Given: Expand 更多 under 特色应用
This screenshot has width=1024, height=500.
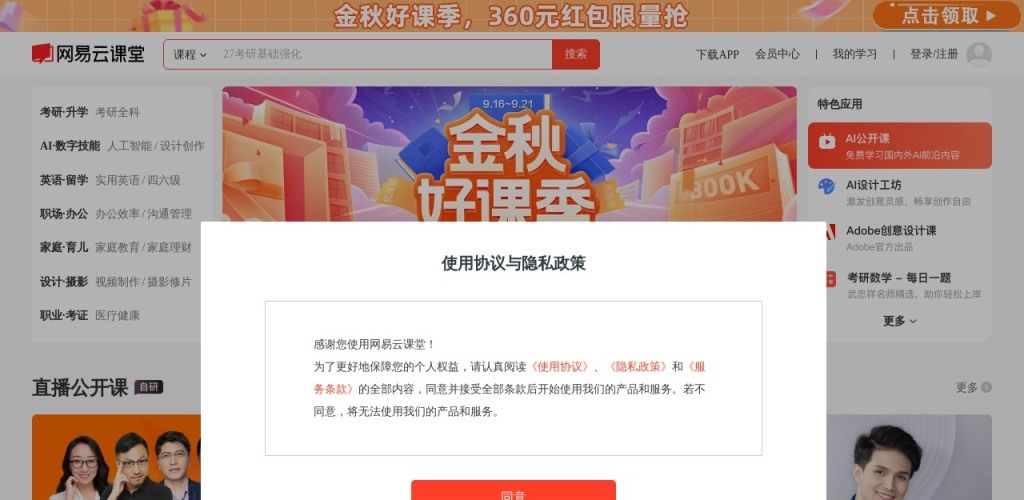Looking at the screenshot, I should click(900, 321).
